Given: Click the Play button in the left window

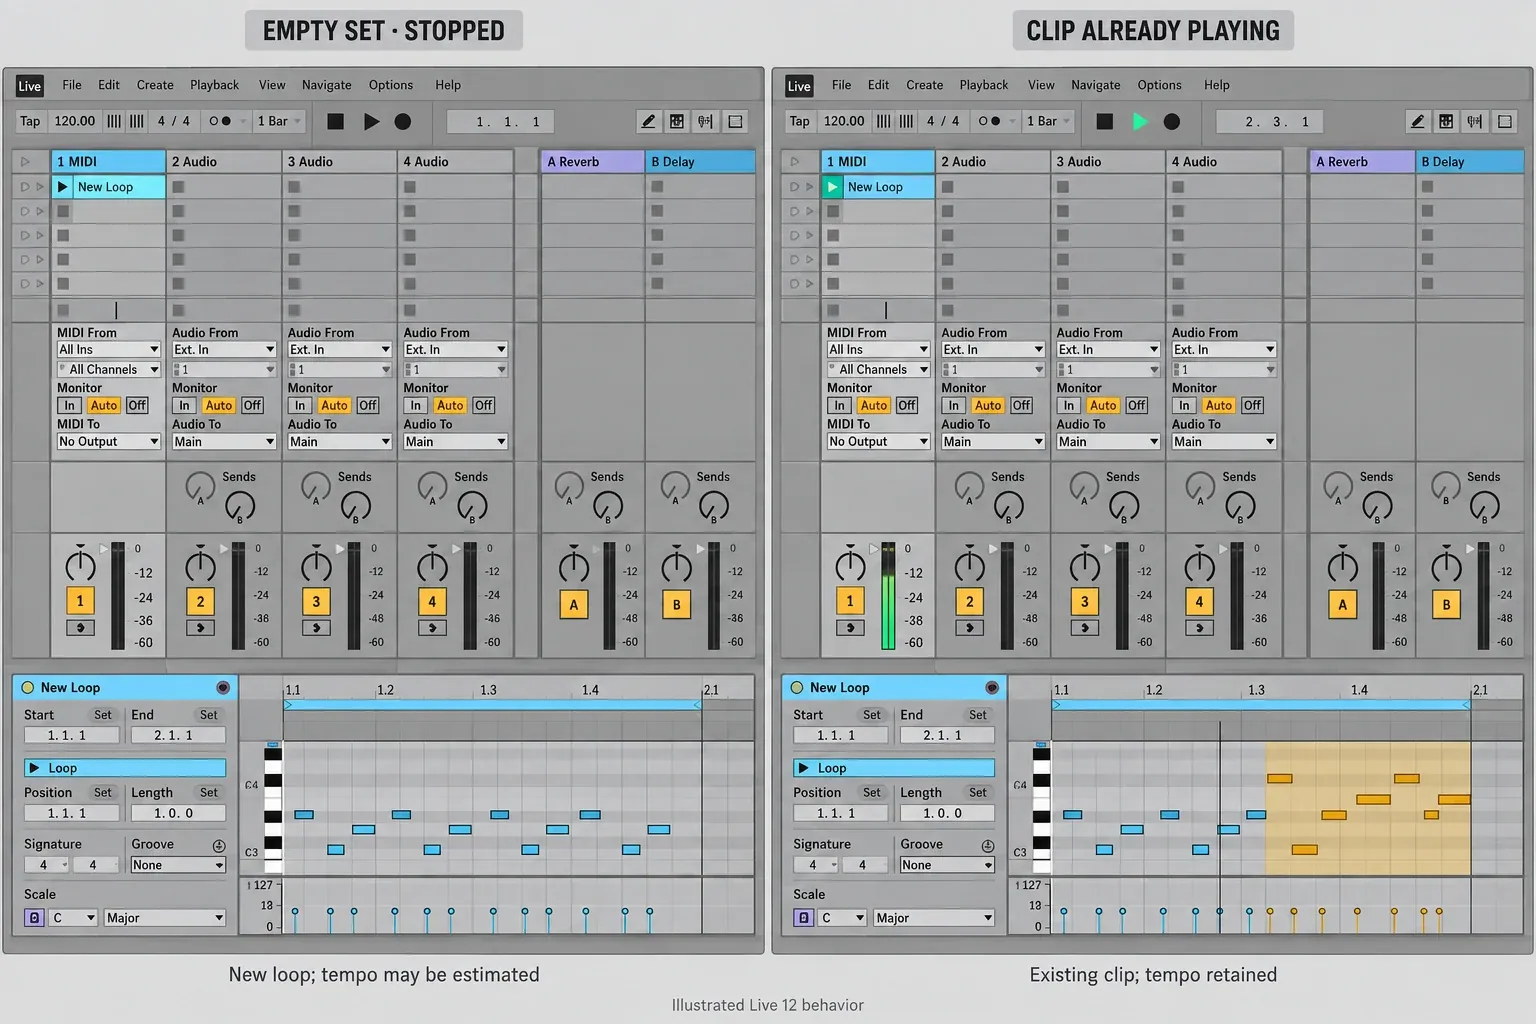Looking at the screenshot, I should click(x=371, y=121).
